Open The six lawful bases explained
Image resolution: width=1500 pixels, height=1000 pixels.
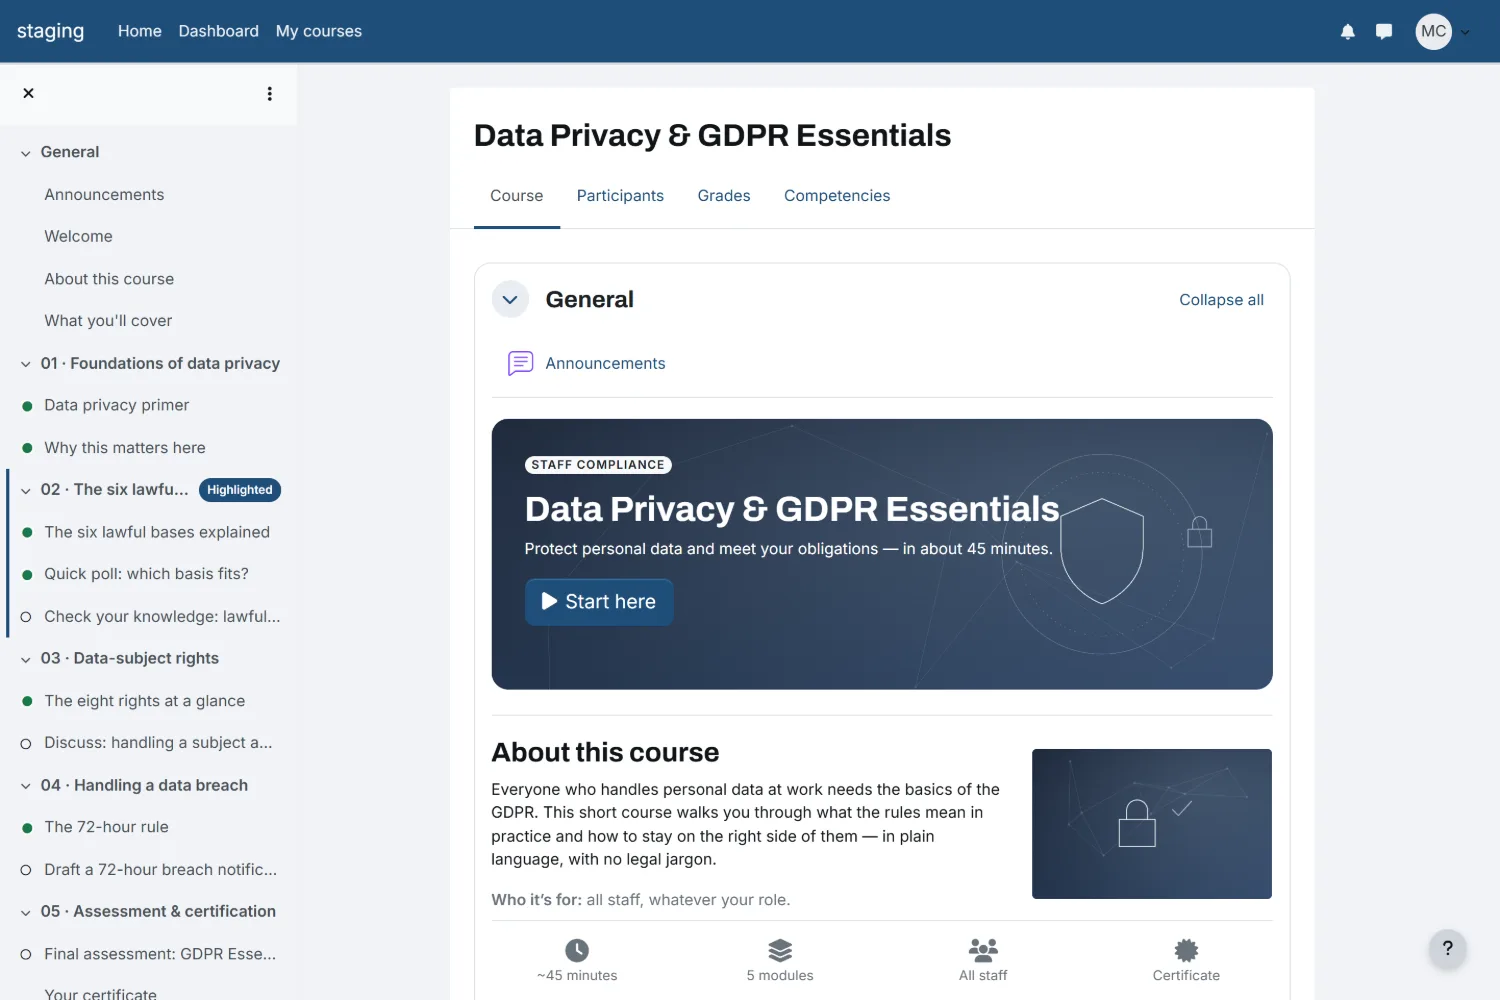157,532
